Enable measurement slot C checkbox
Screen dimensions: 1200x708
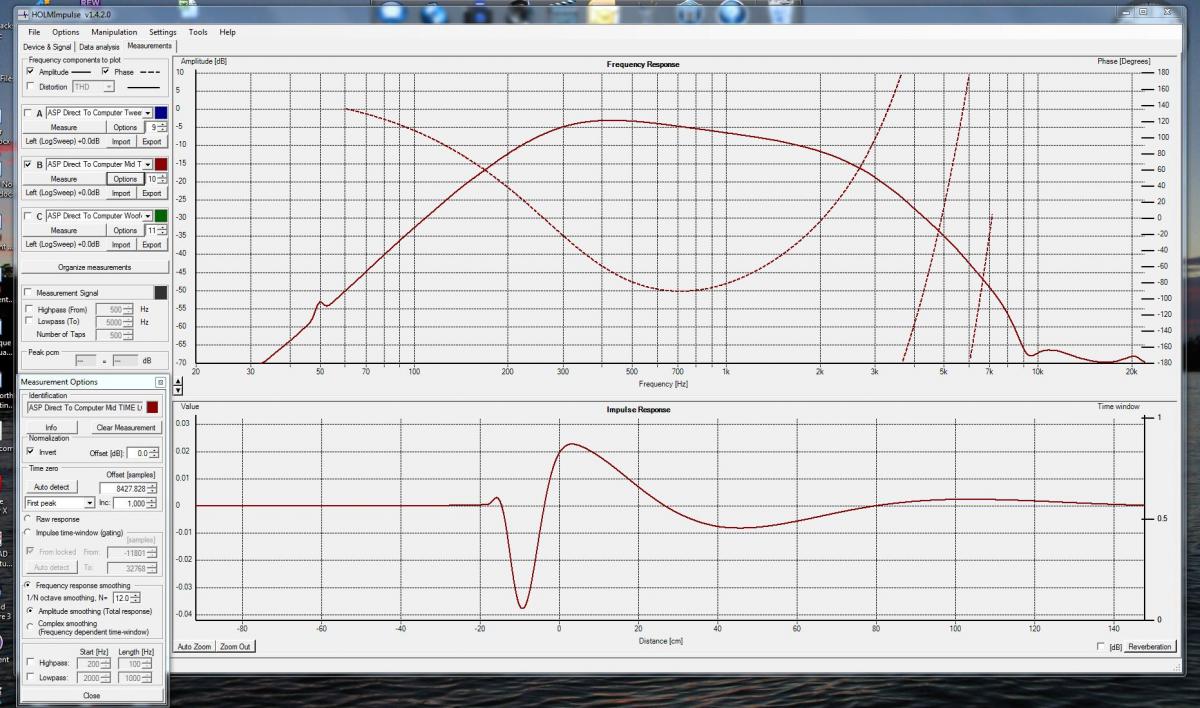(x=28, y=216)
